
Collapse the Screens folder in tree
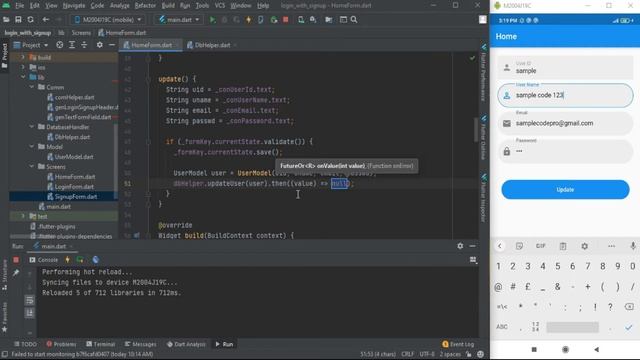(x=31, y=167)
